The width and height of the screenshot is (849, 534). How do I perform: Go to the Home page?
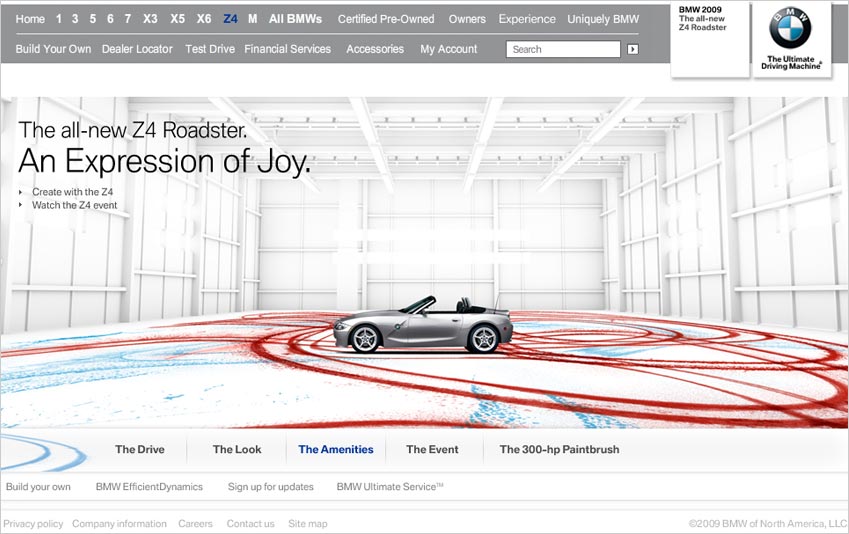30,19
